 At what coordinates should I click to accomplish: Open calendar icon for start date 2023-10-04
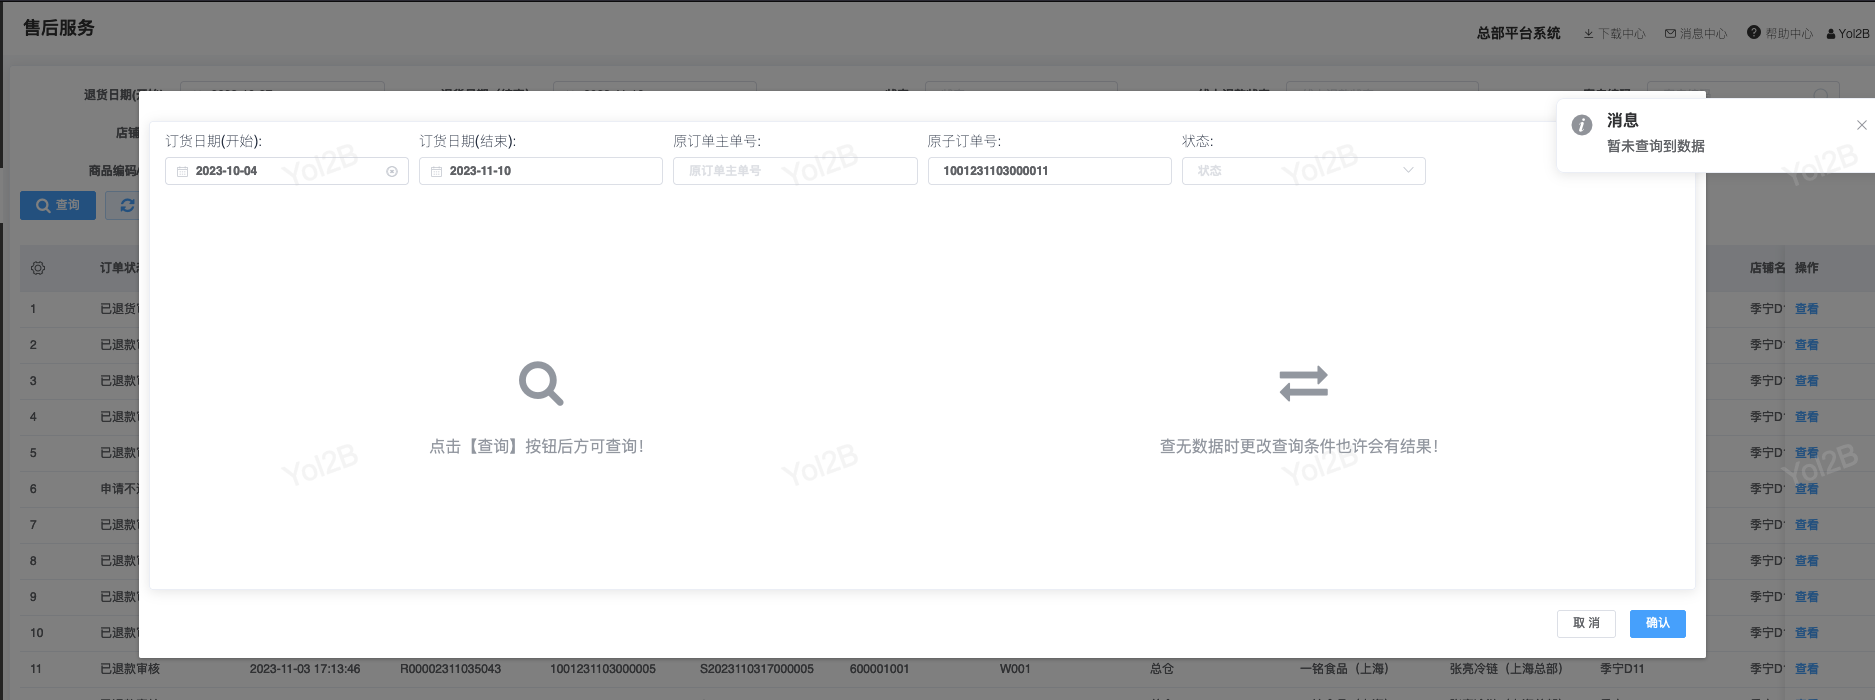click(182, 172)
